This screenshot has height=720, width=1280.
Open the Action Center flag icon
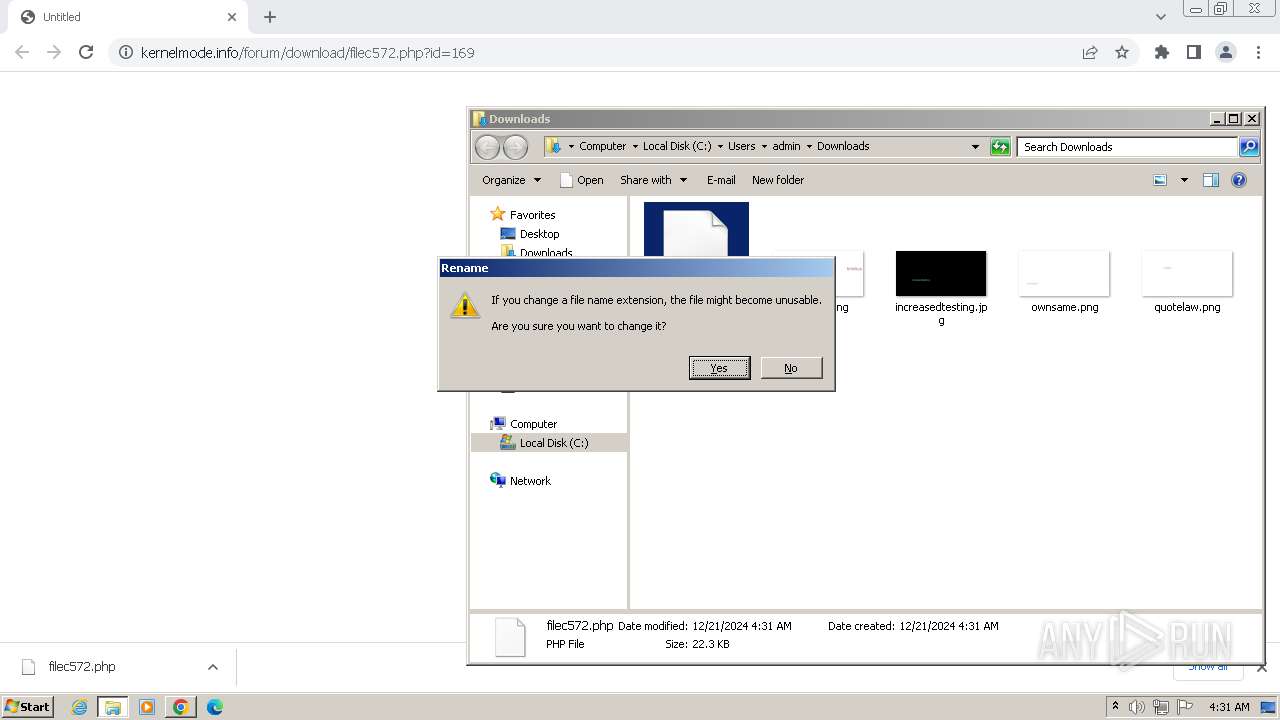[x=1185, y=707]
